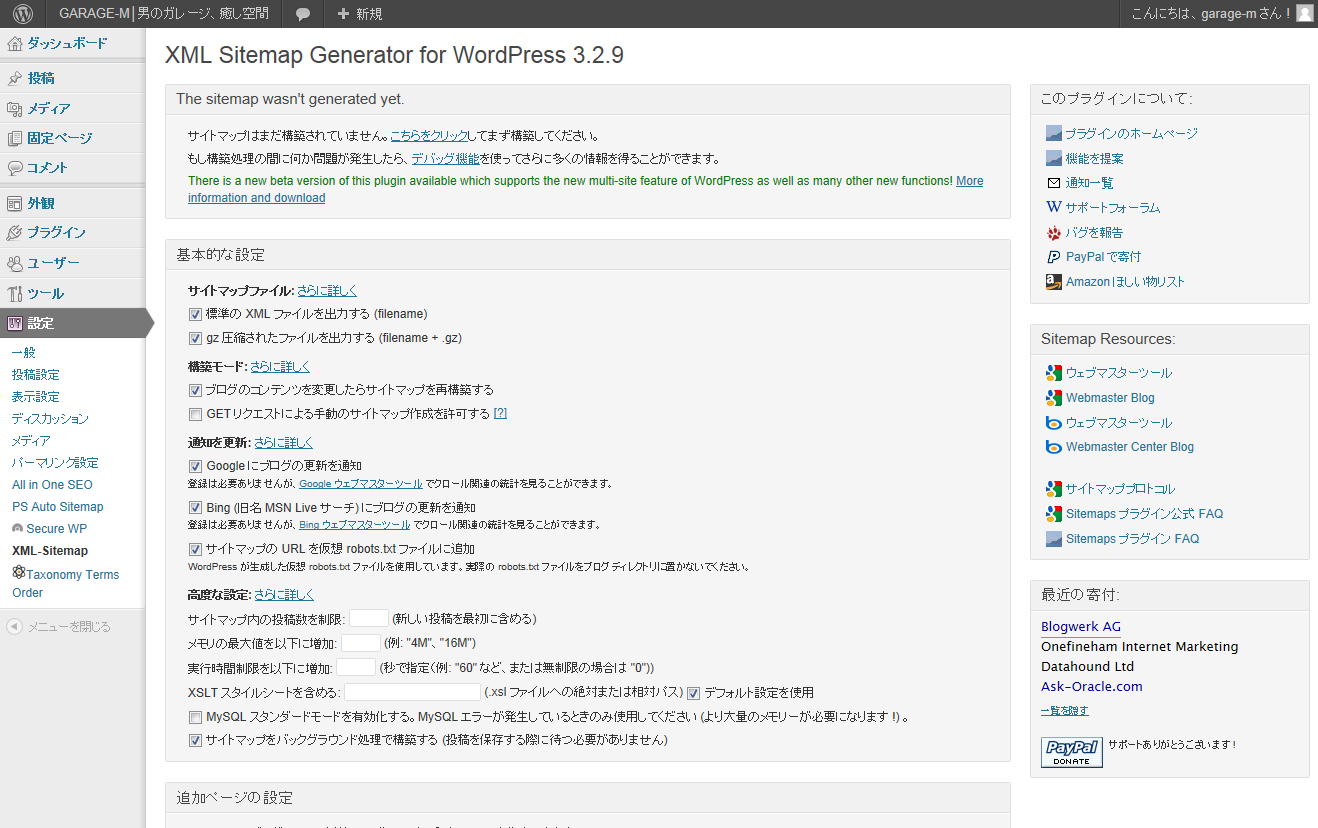The height and width of the screenshot is (828, 1318).
Task: Open 投稿設定 submenu item
Action: coord(36,375)
